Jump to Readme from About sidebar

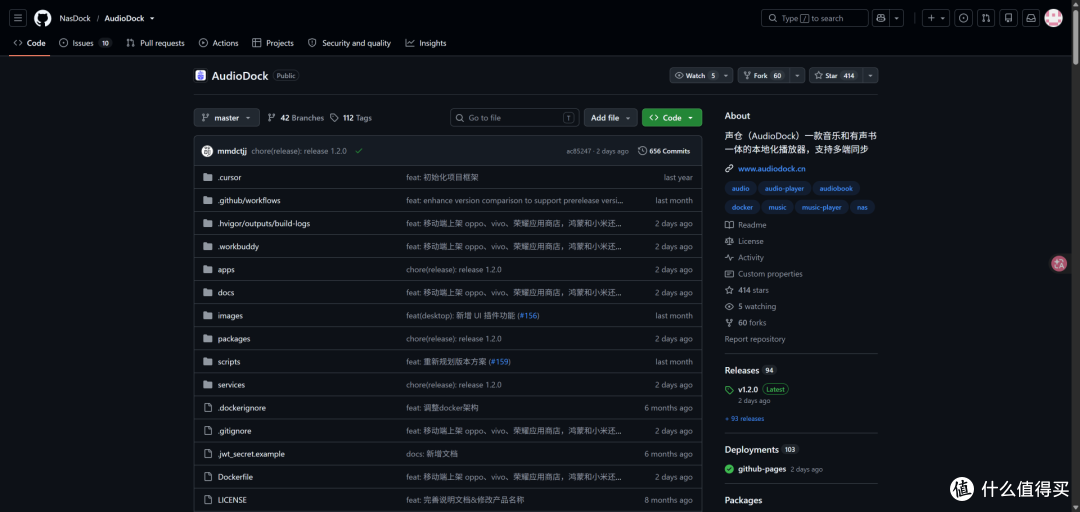click(745, 225)
